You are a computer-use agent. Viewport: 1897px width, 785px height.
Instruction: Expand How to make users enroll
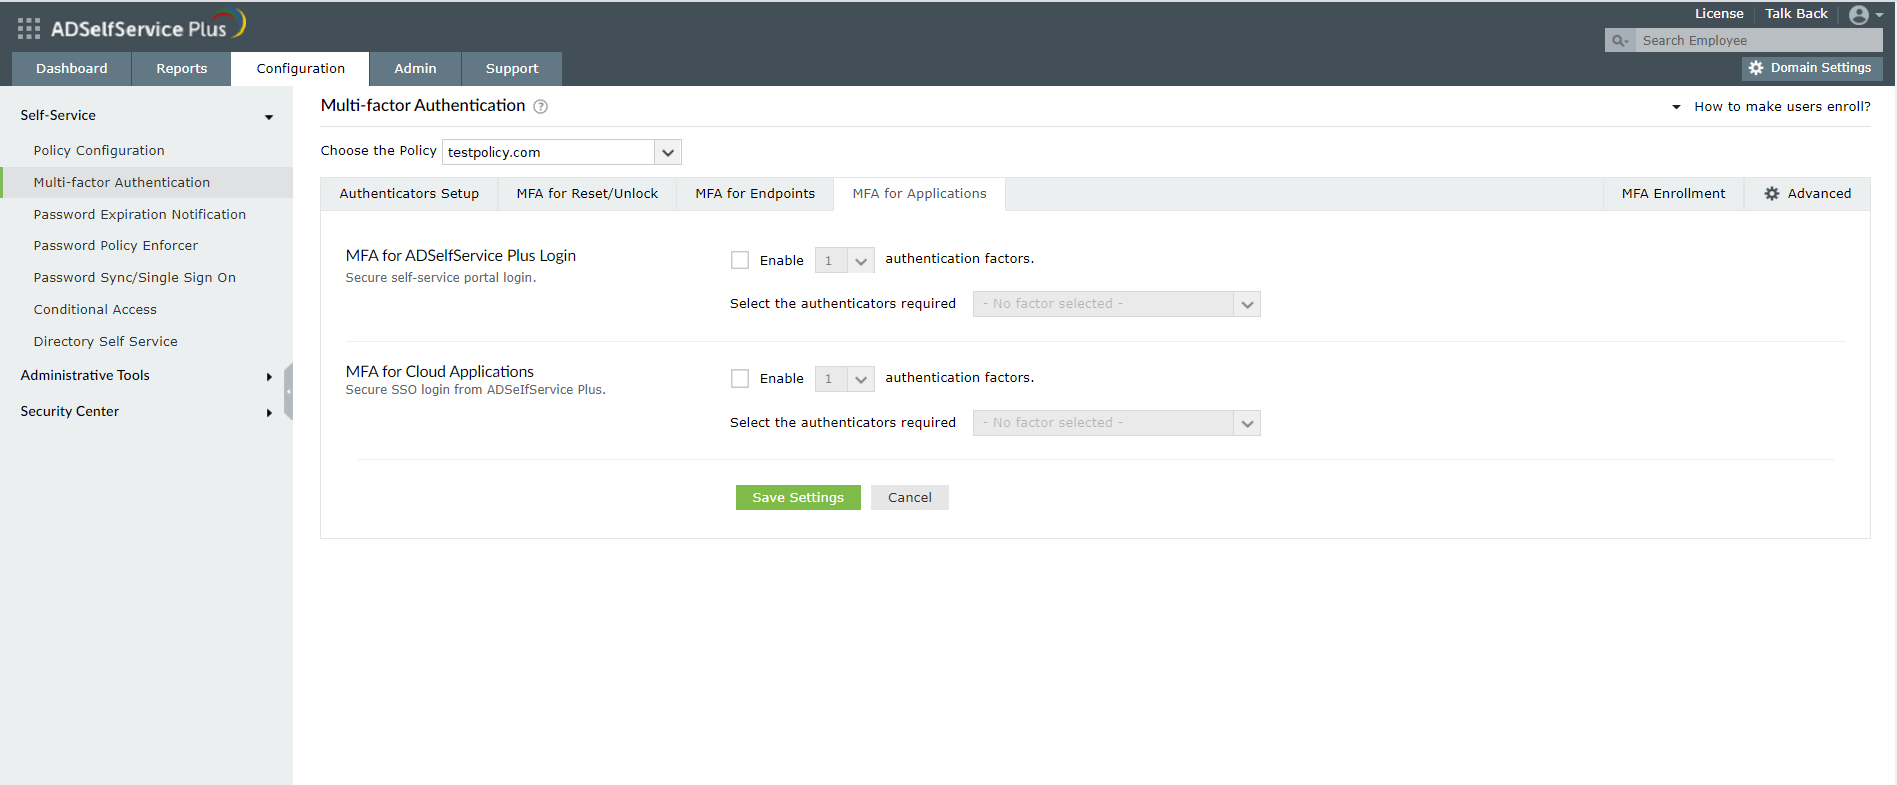coord(1771,107)
